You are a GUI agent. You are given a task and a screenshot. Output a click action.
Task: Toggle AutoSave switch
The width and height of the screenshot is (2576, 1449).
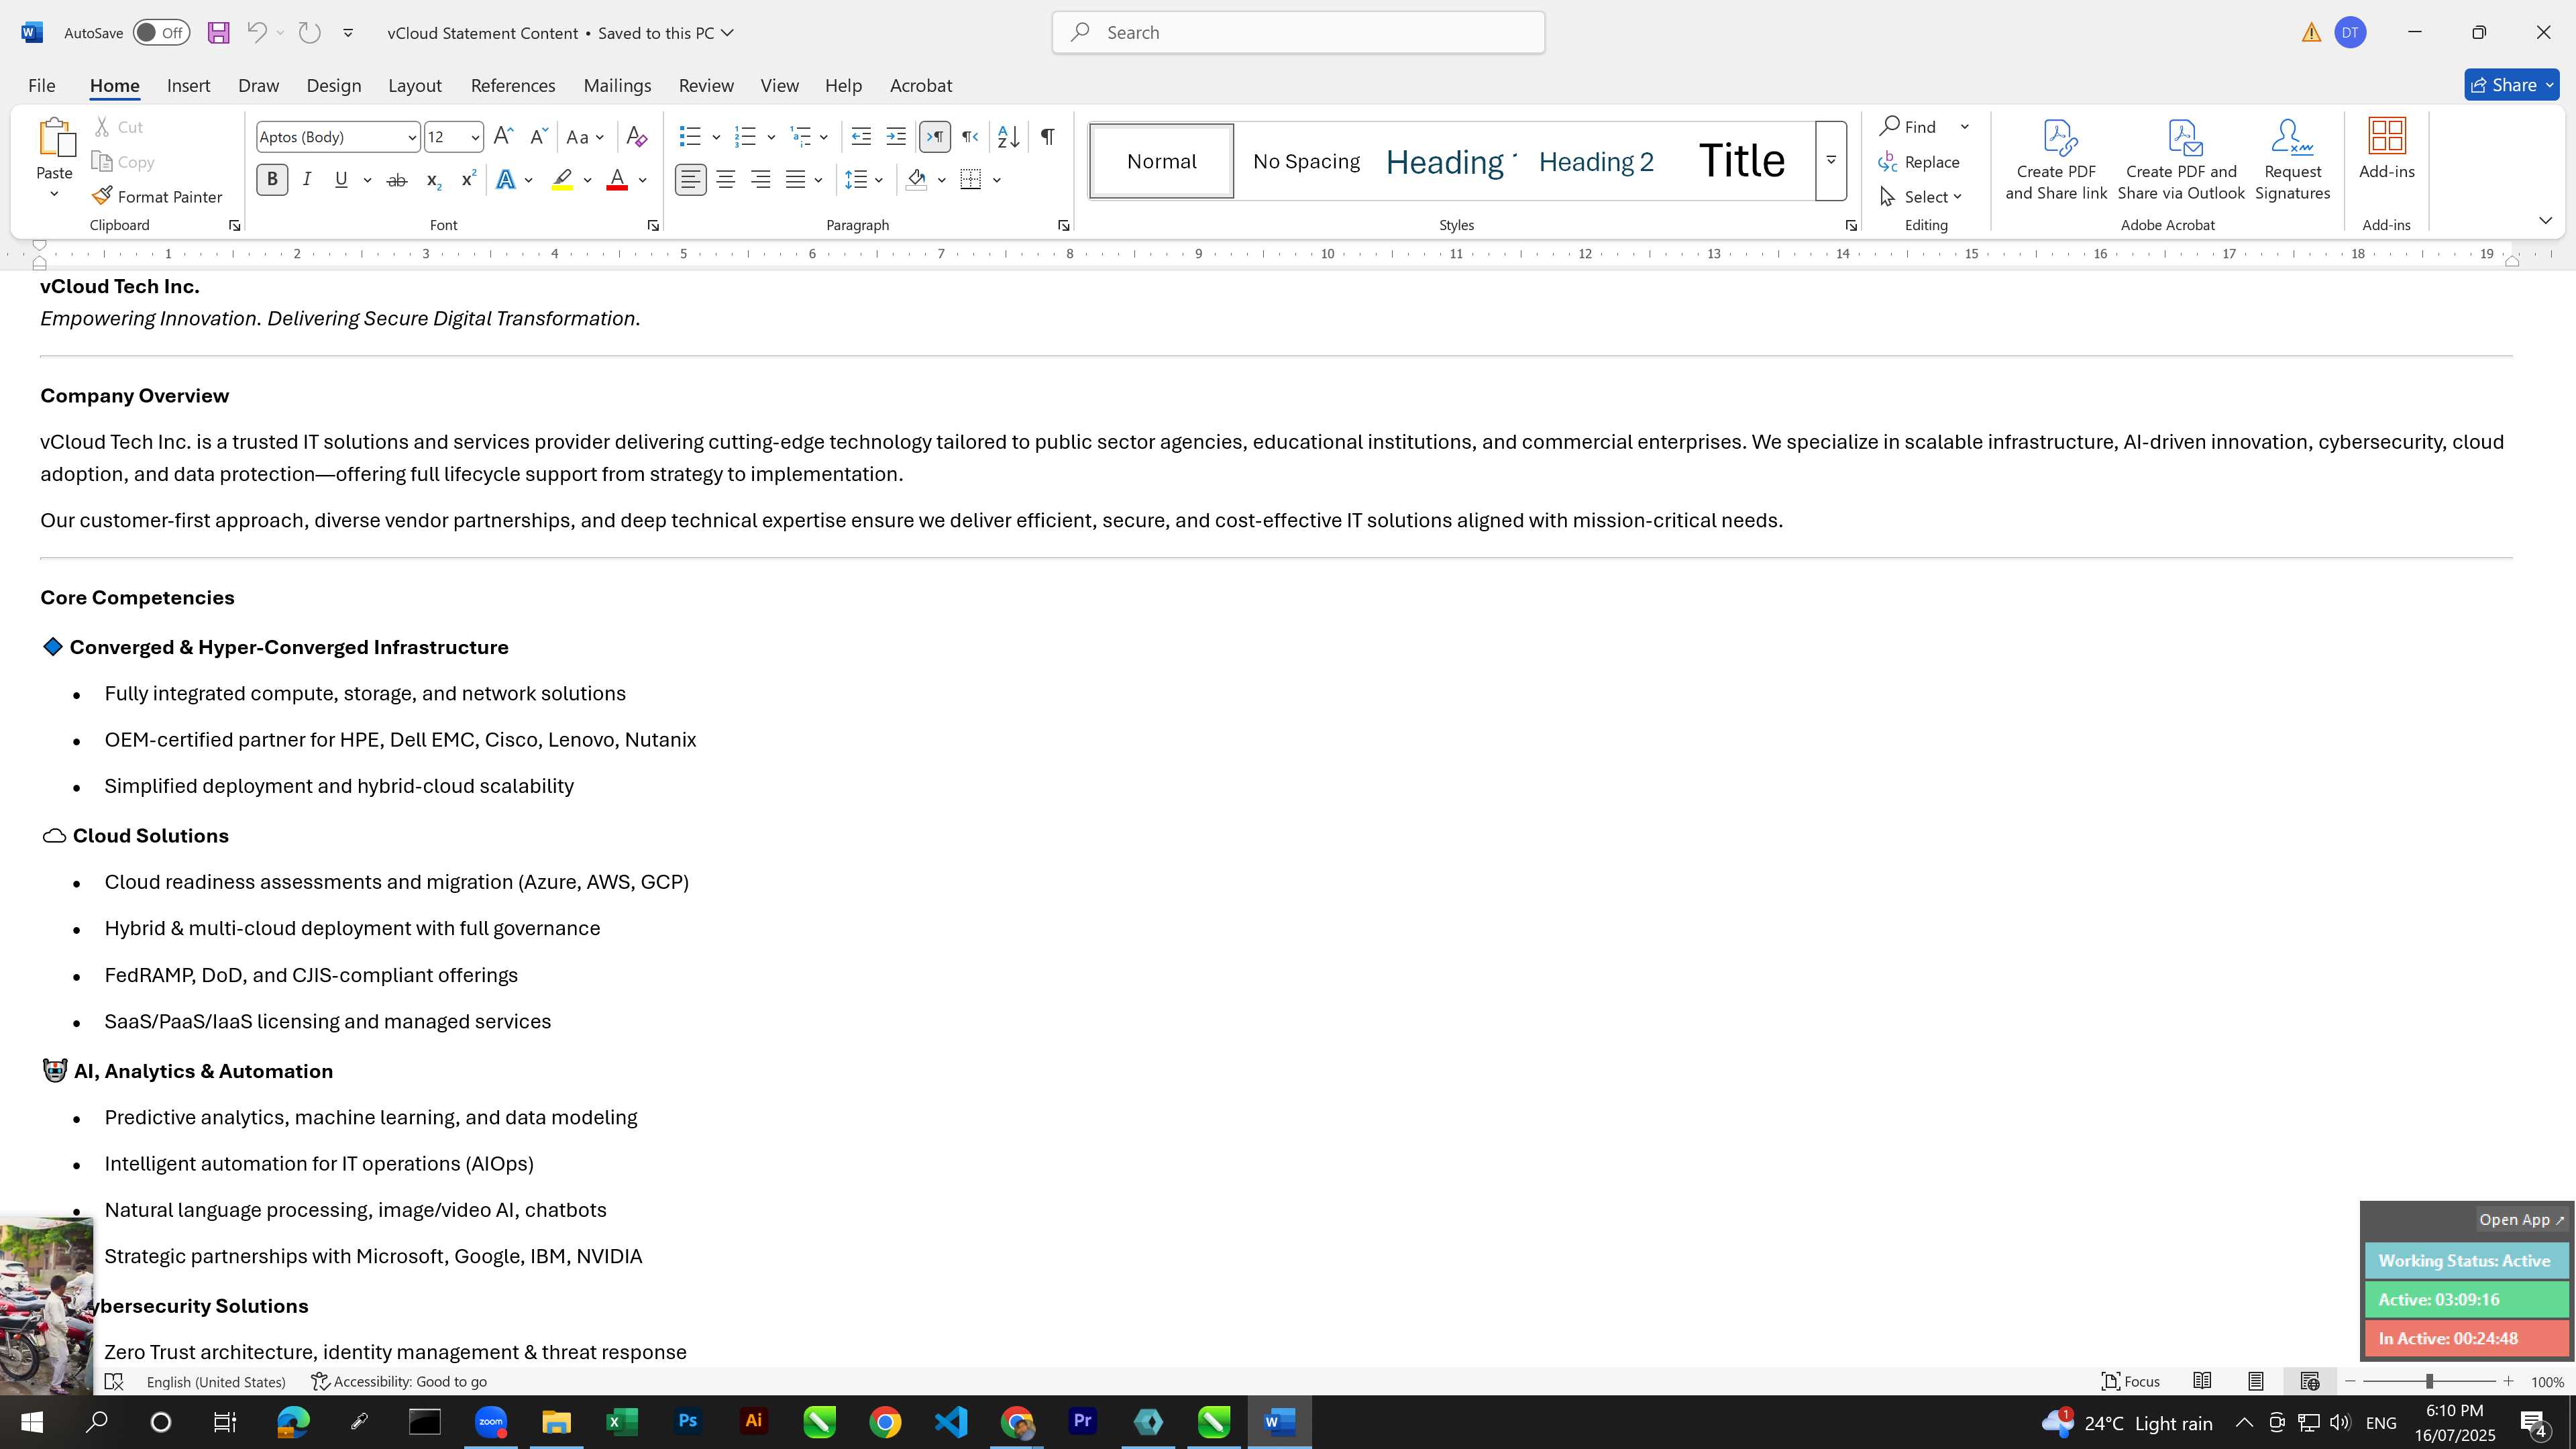point(161,33)
